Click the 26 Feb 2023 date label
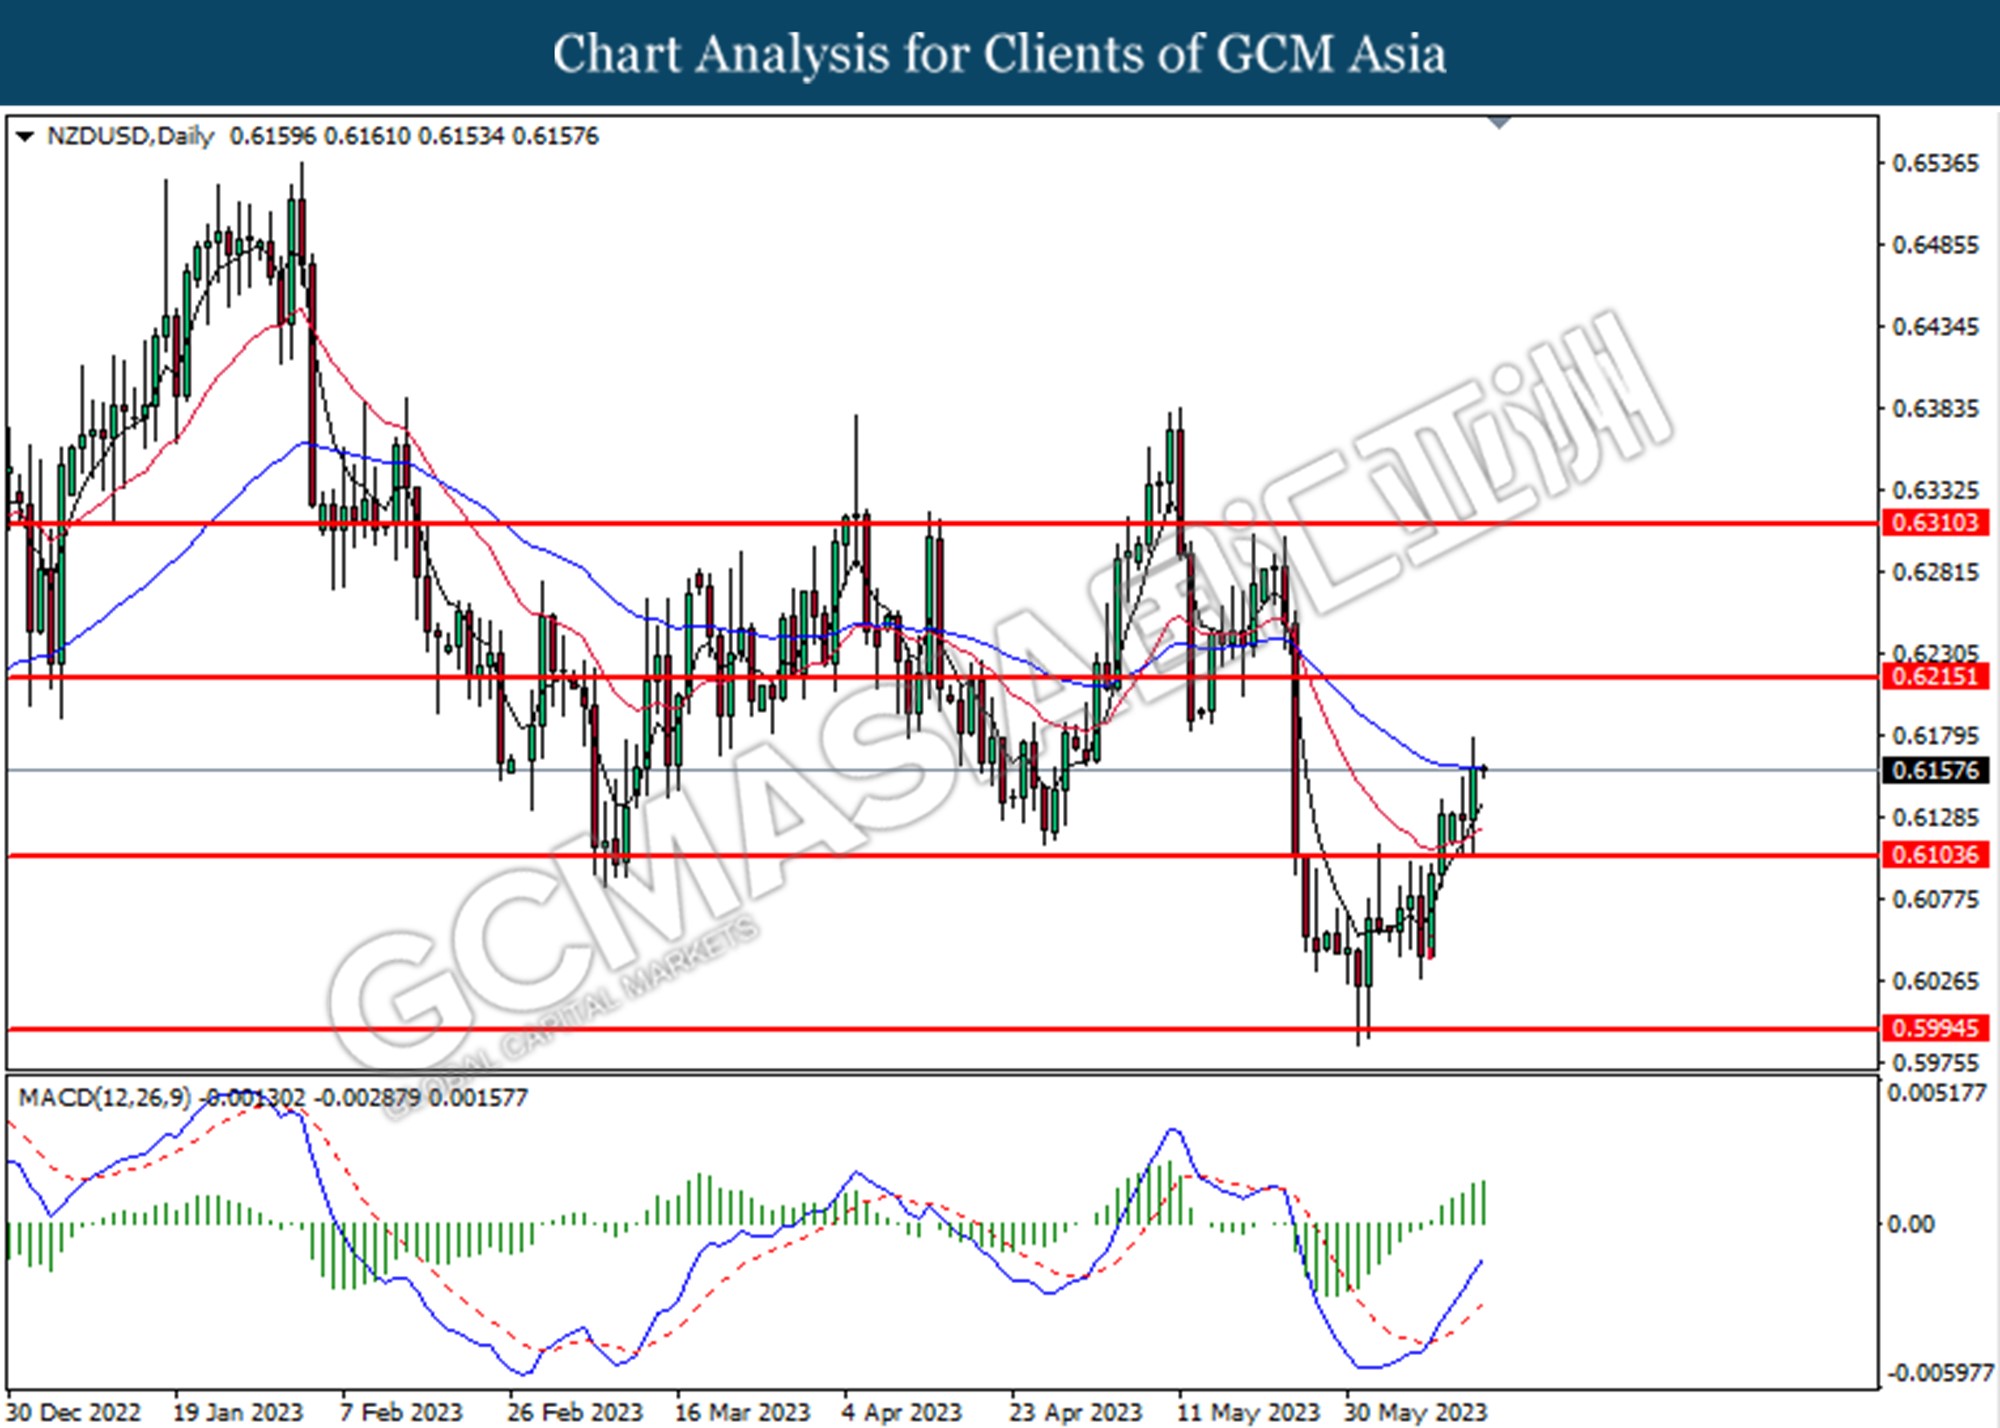This screenshot has height=1428, width=2000. point(575,1412)
